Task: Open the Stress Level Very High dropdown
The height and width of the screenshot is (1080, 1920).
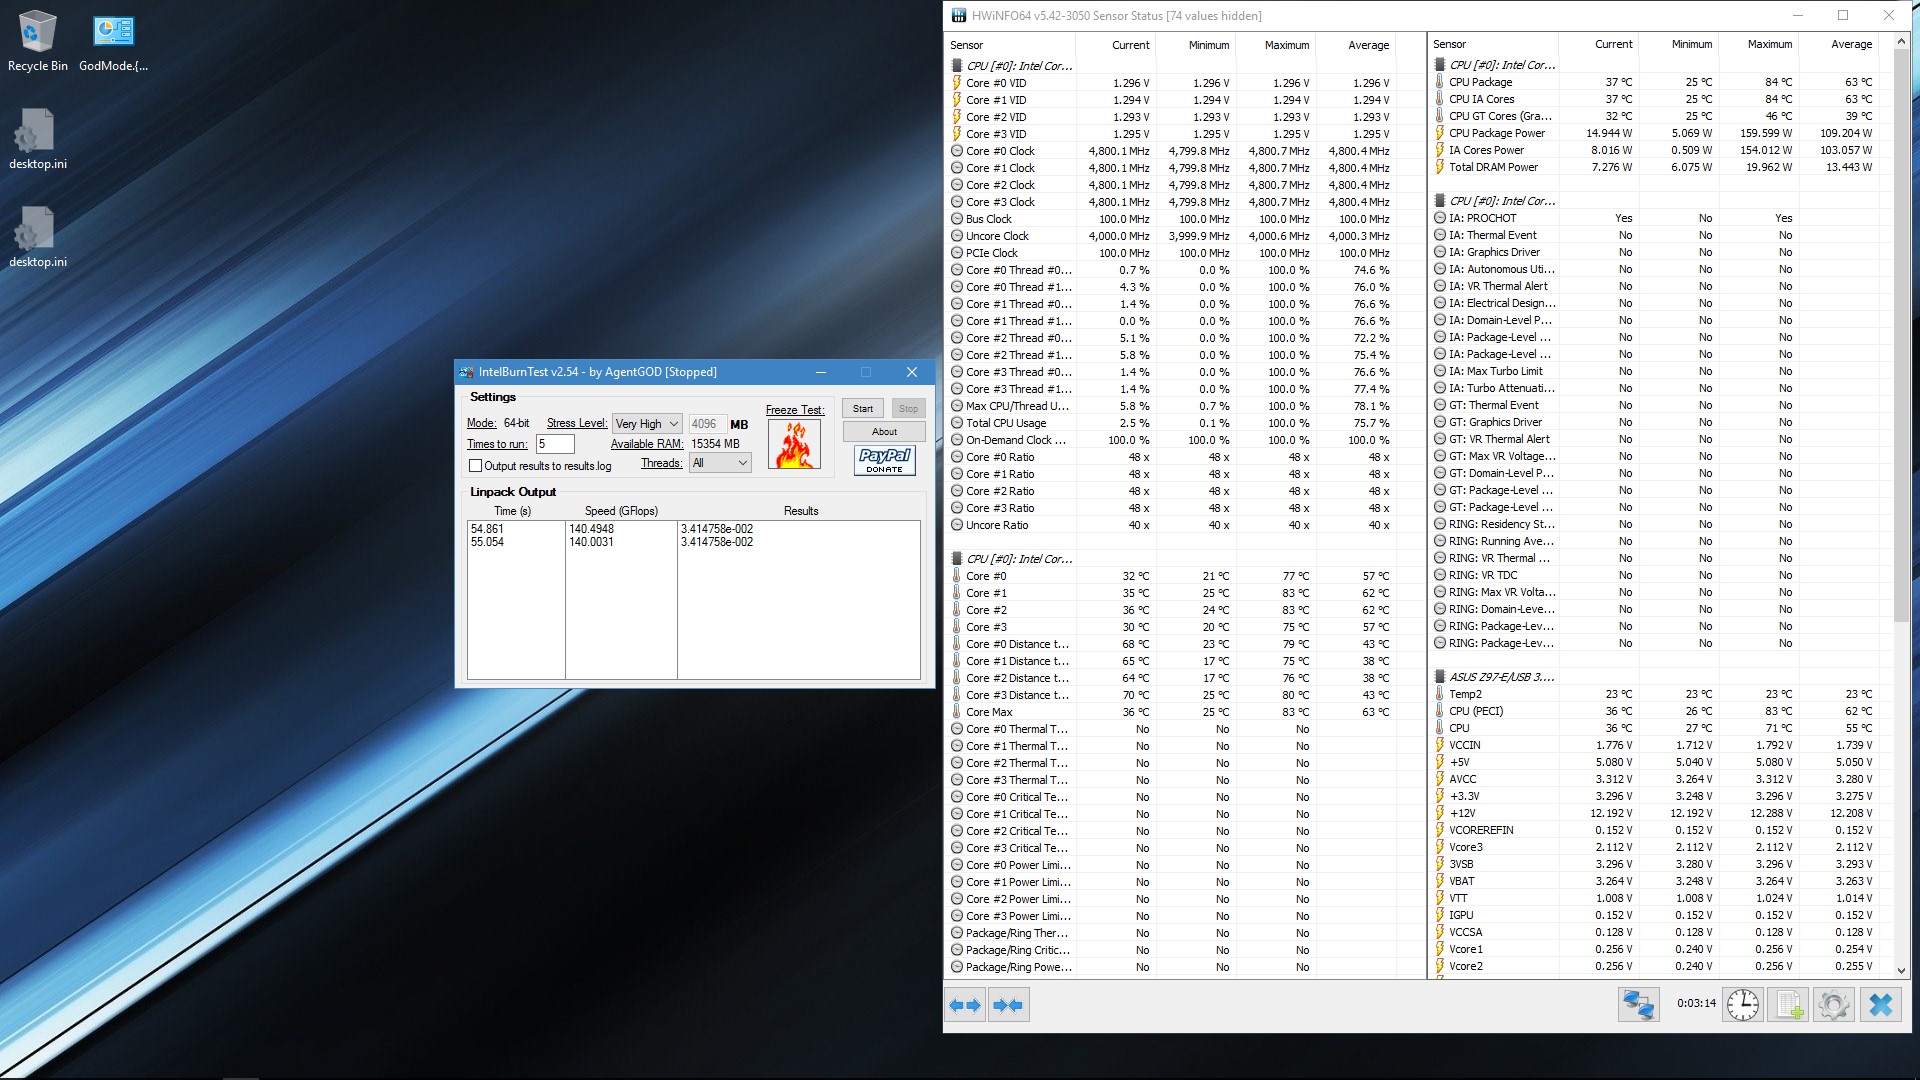Action: [647, 424]
